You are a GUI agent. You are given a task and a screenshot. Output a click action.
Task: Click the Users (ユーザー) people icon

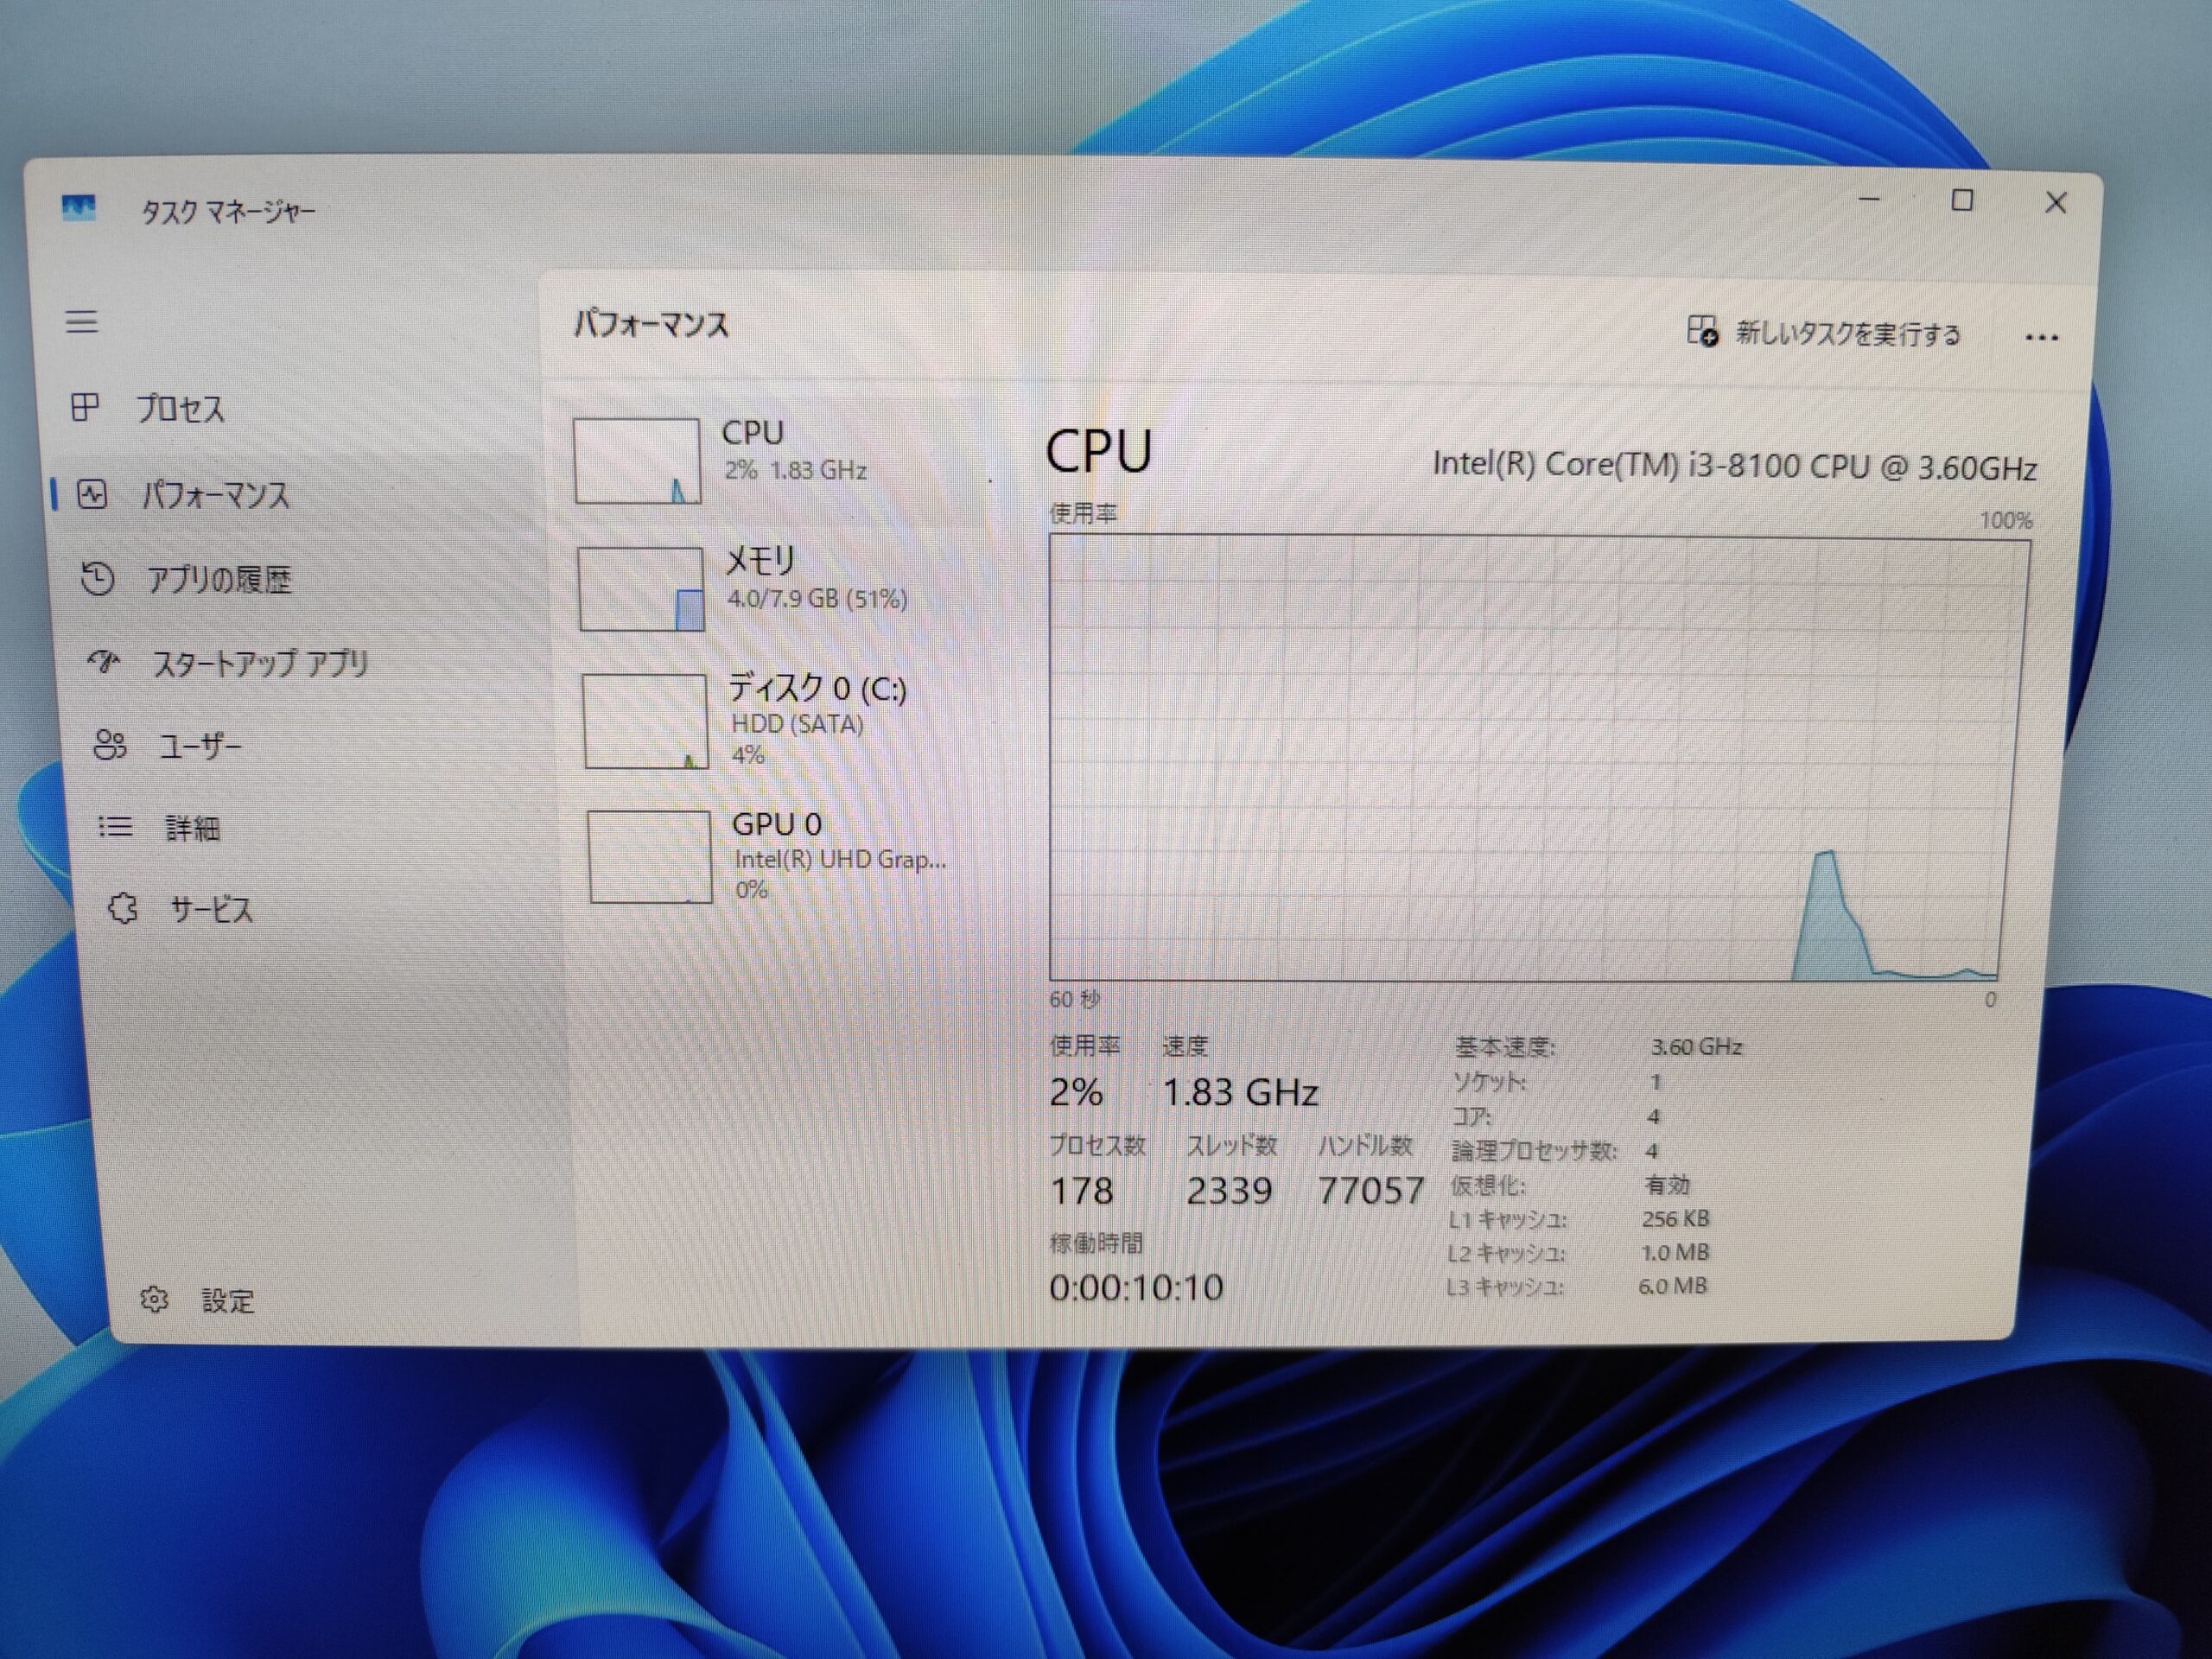[110, 744]
